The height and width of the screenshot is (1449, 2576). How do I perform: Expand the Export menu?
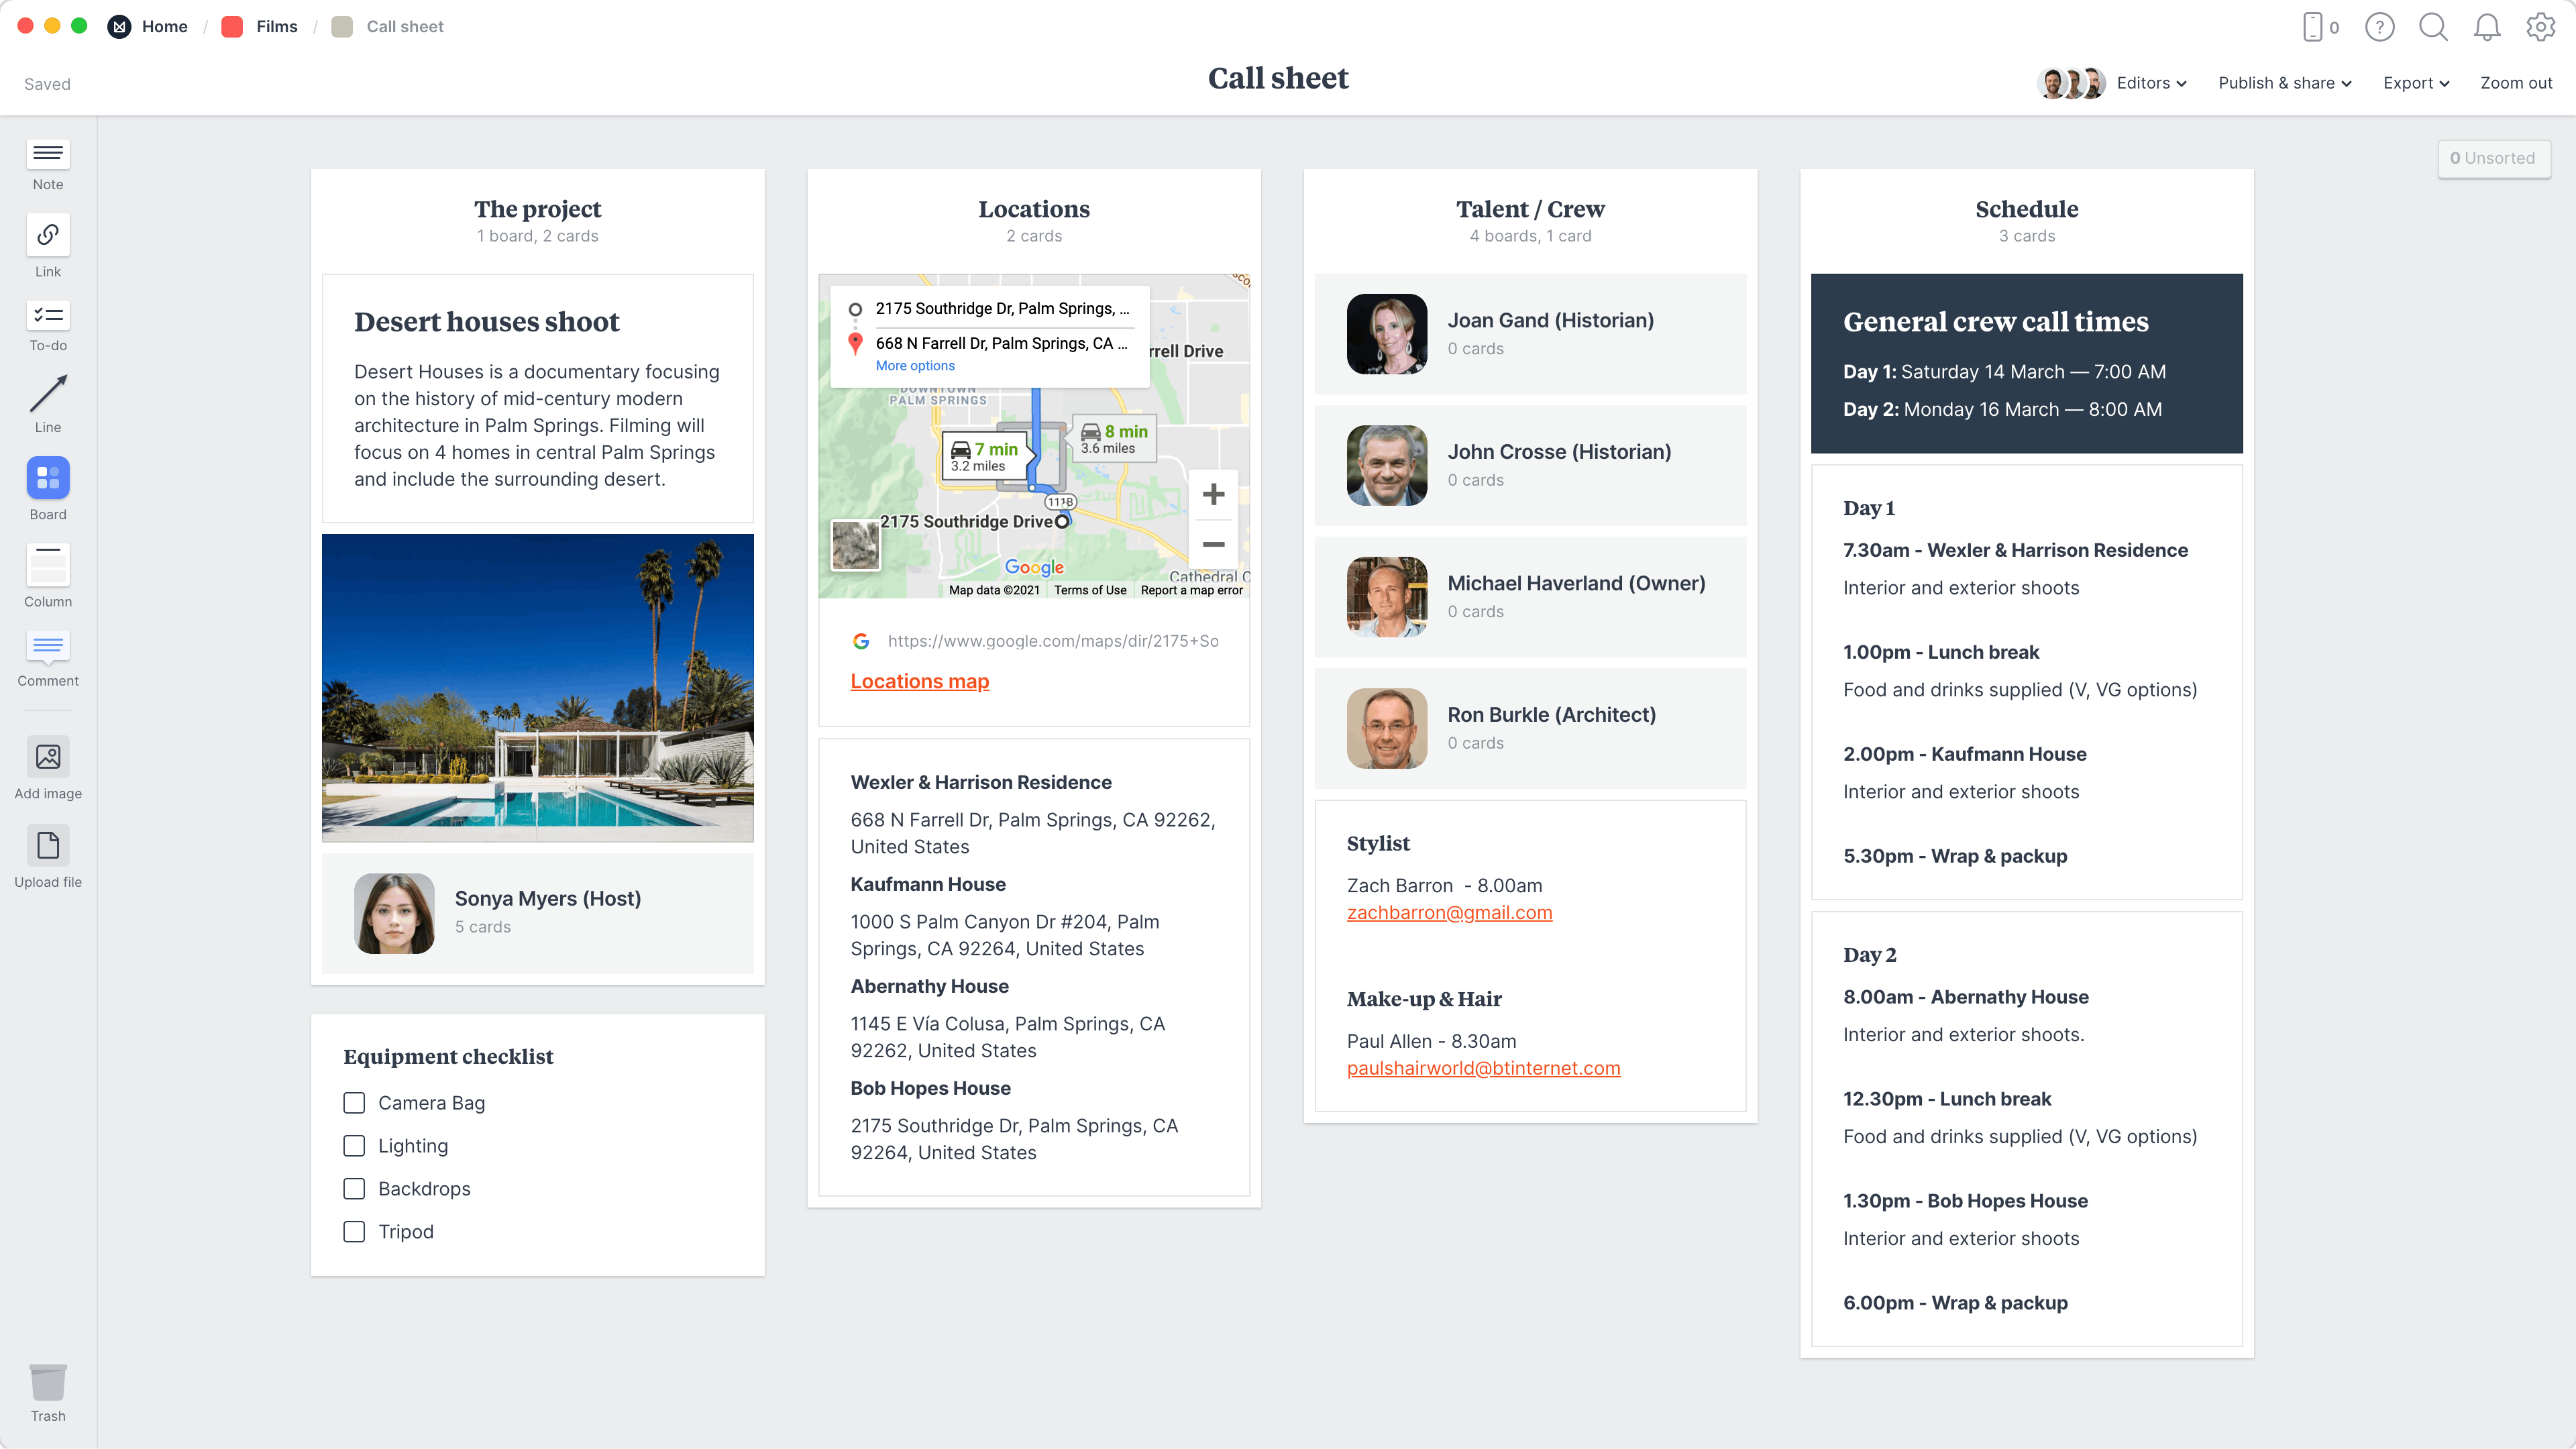pyautogui.click(x=2415, y=83)
